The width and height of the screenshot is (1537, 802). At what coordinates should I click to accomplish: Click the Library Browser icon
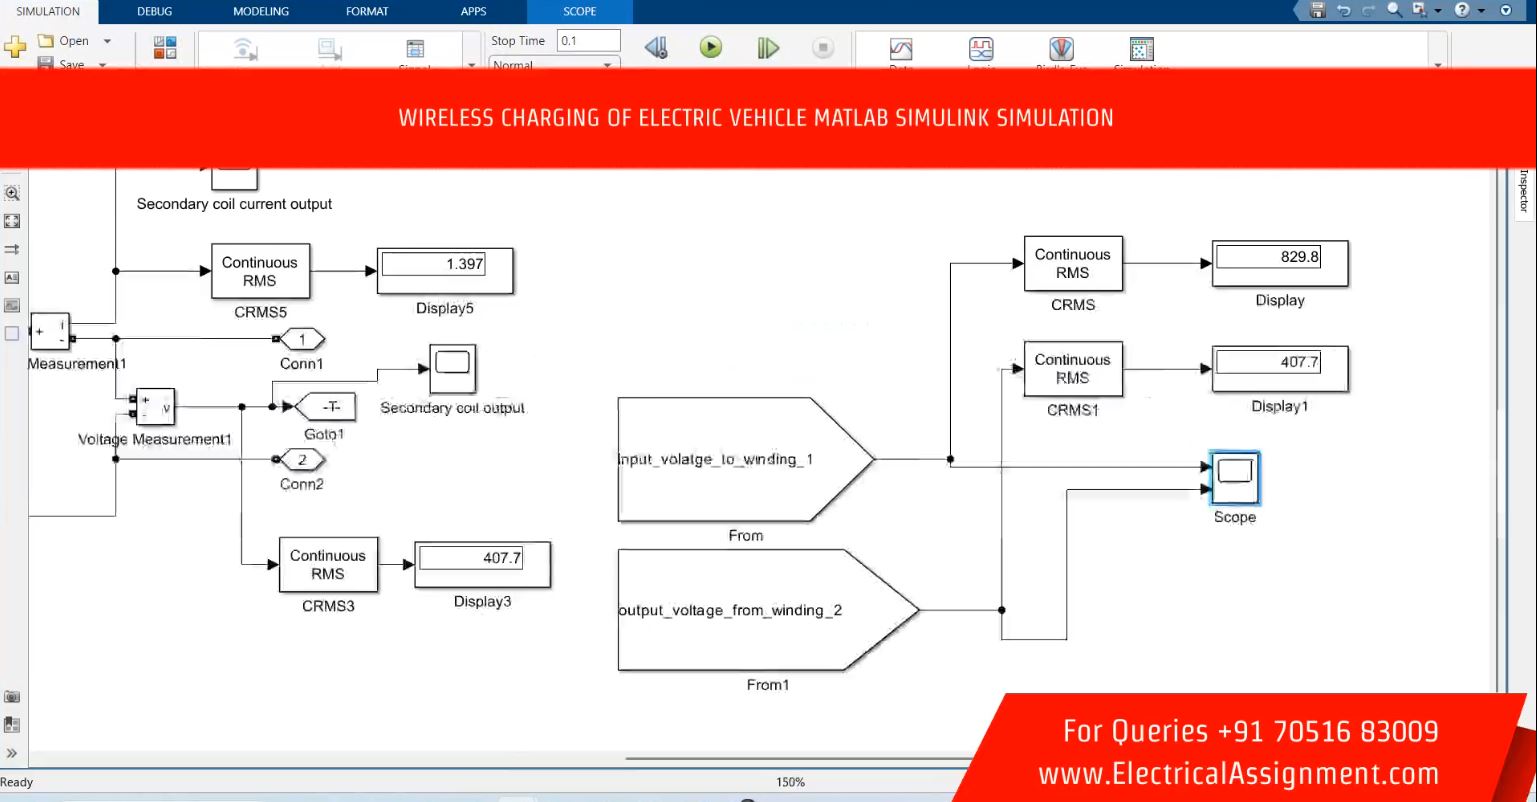(165, 47)
